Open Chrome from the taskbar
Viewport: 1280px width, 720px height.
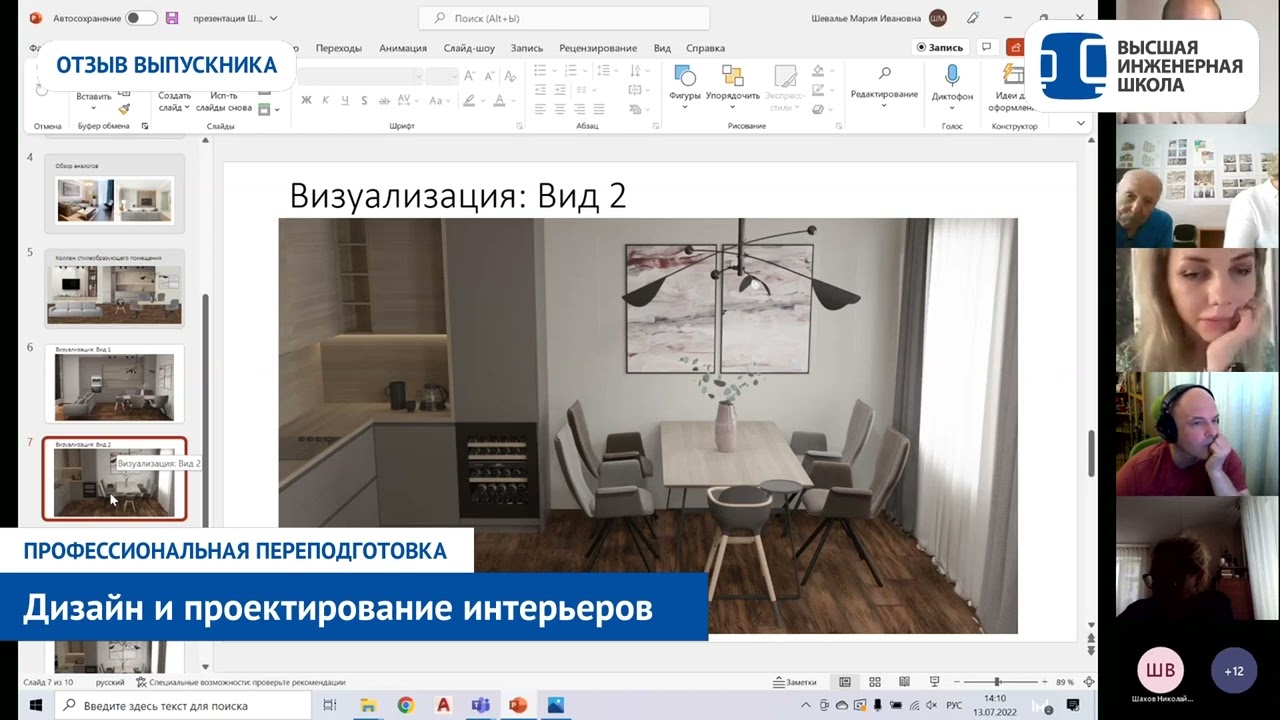(x=405, y=705)
